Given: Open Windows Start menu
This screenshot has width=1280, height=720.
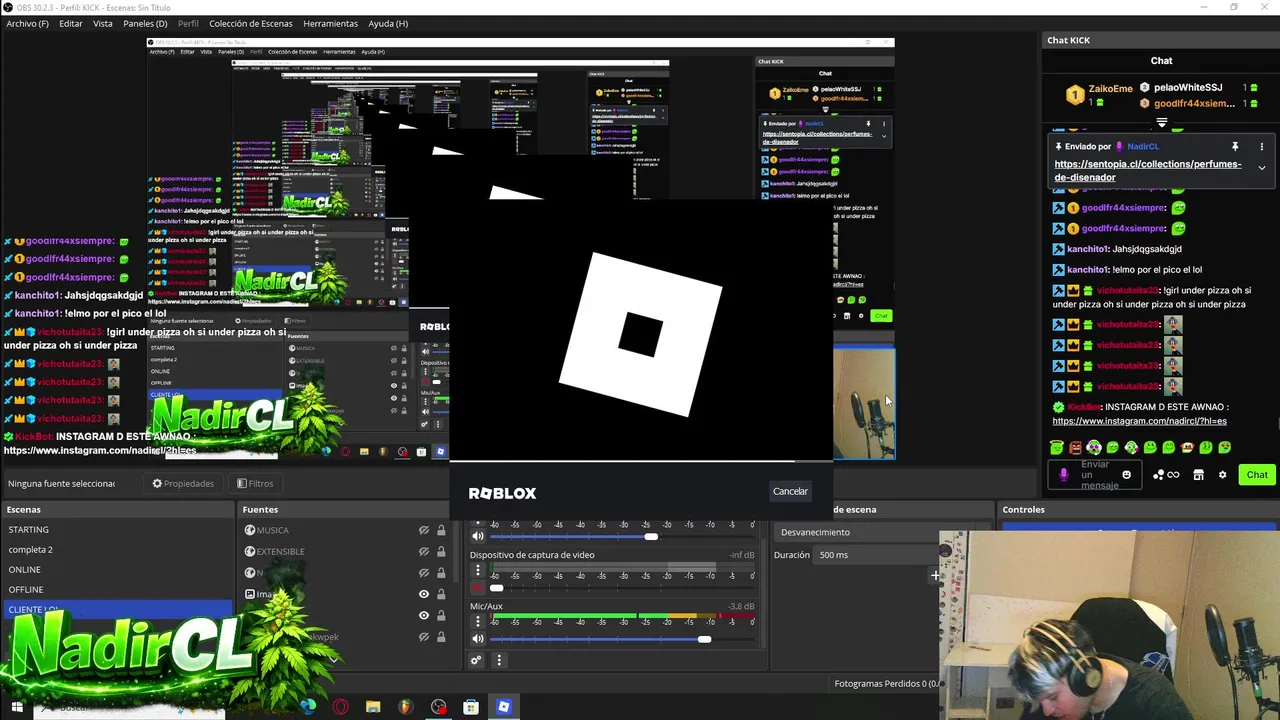Looking at the screenshot, I should (16, 707).
